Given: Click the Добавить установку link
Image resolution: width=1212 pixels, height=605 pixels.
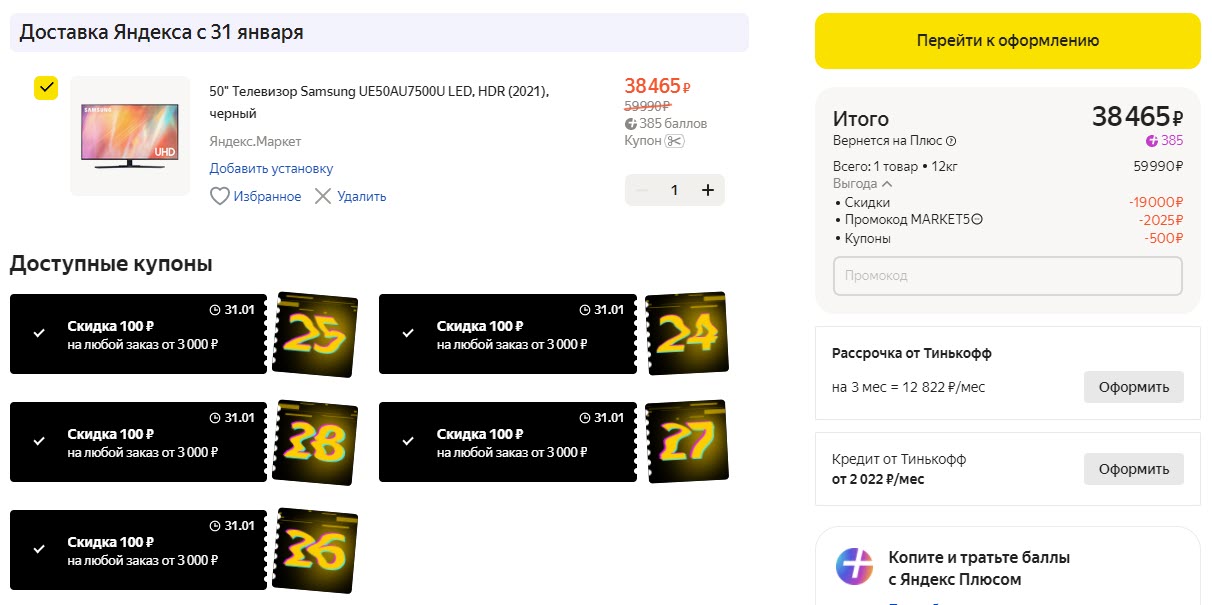Looking at the screenshot, I should [x=271, y=169].
